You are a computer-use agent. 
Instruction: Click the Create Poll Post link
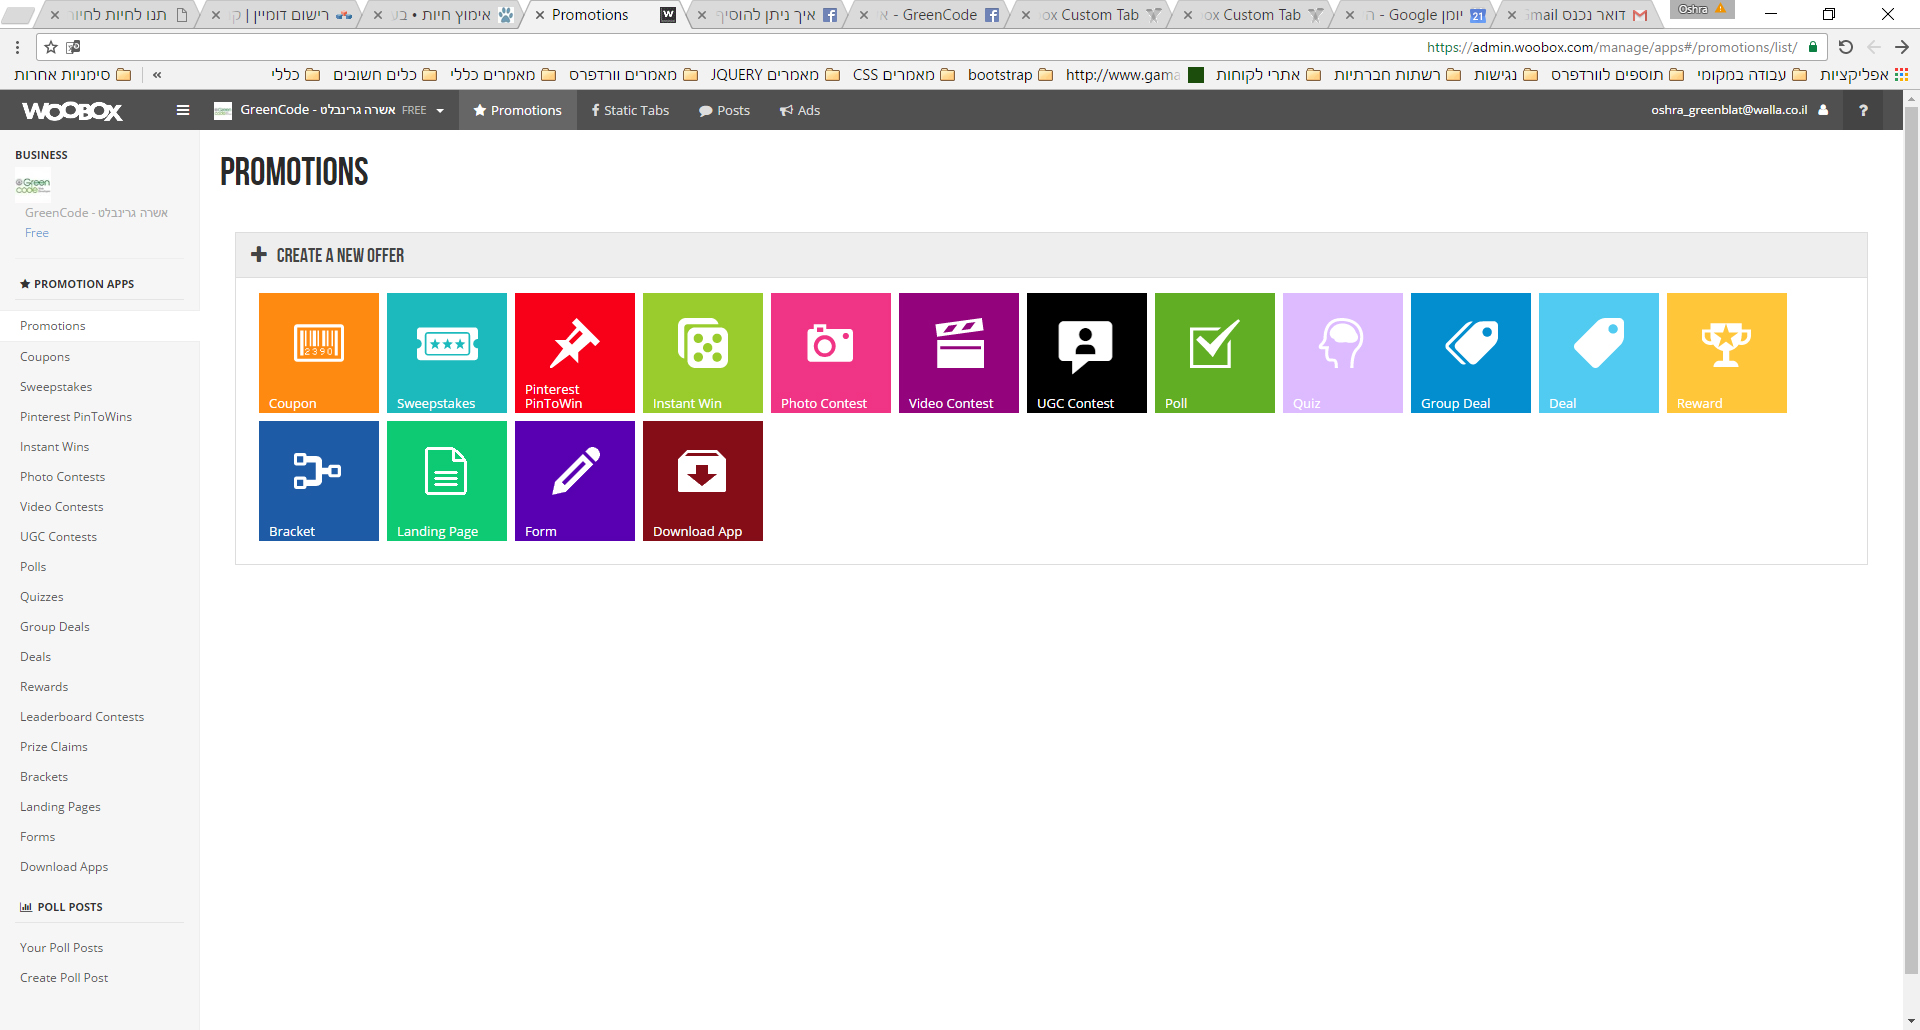click(x=64, y=978)
